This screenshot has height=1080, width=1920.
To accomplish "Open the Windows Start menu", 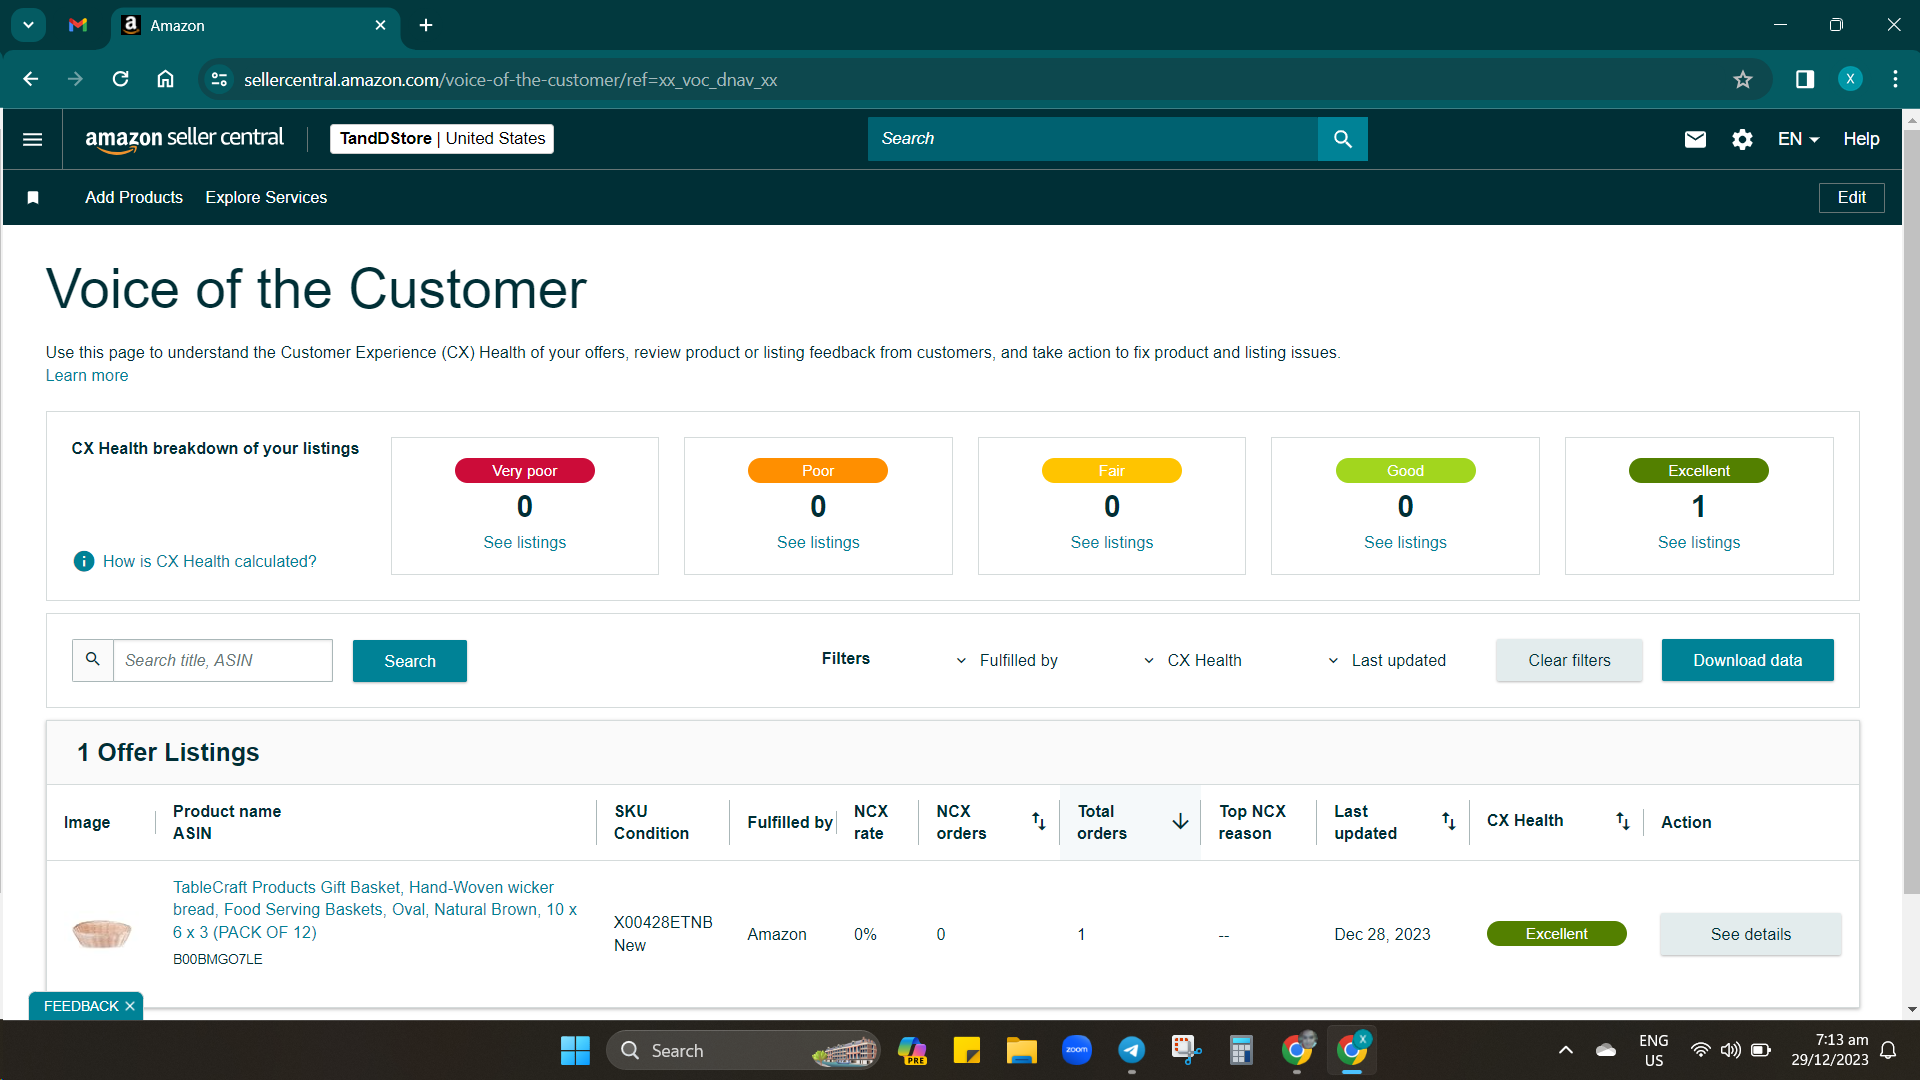I will 575,1051.
